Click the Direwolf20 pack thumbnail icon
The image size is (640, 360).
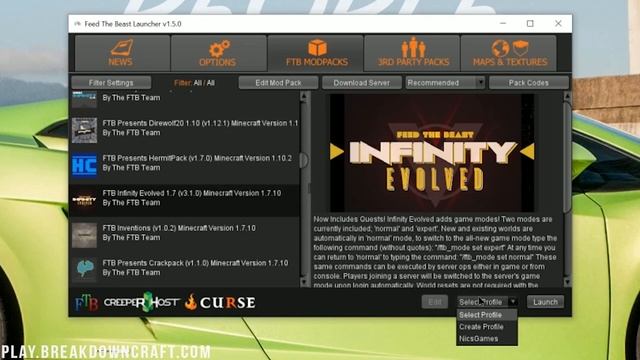[84, 130]
